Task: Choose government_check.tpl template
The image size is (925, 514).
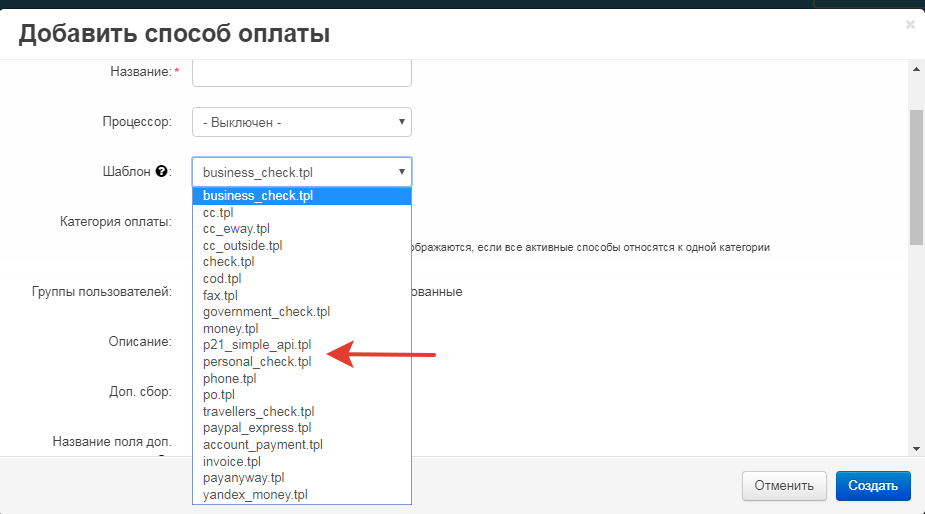Action: (x=266, y=312)
